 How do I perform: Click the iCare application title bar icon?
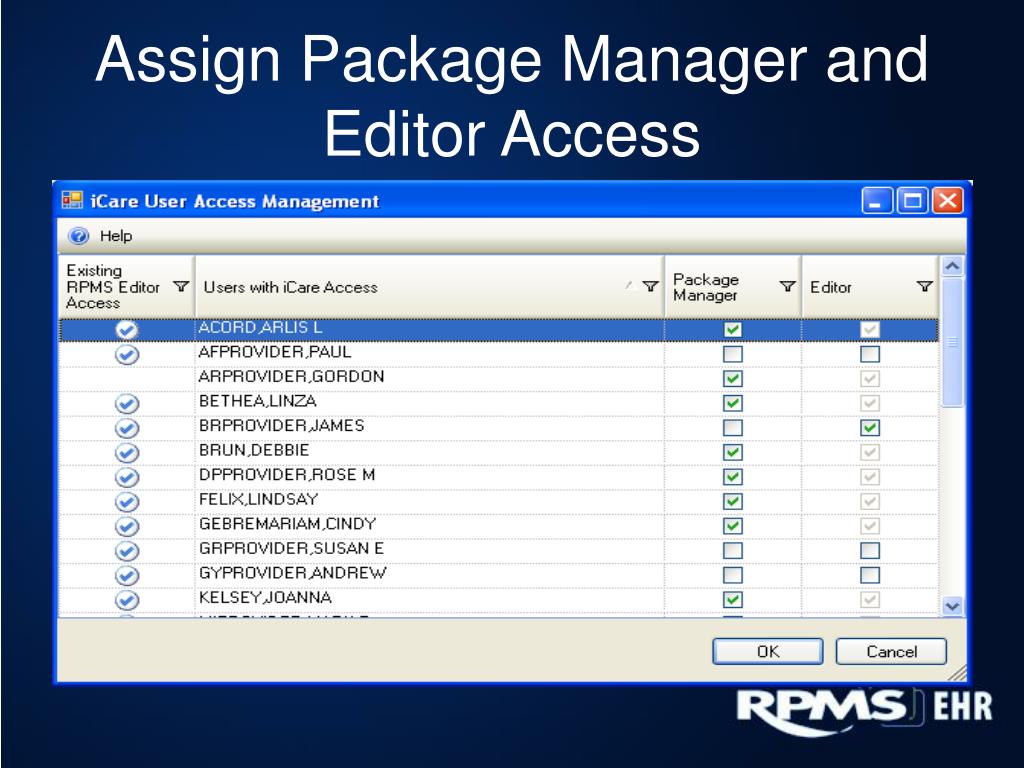click(72, 200)
